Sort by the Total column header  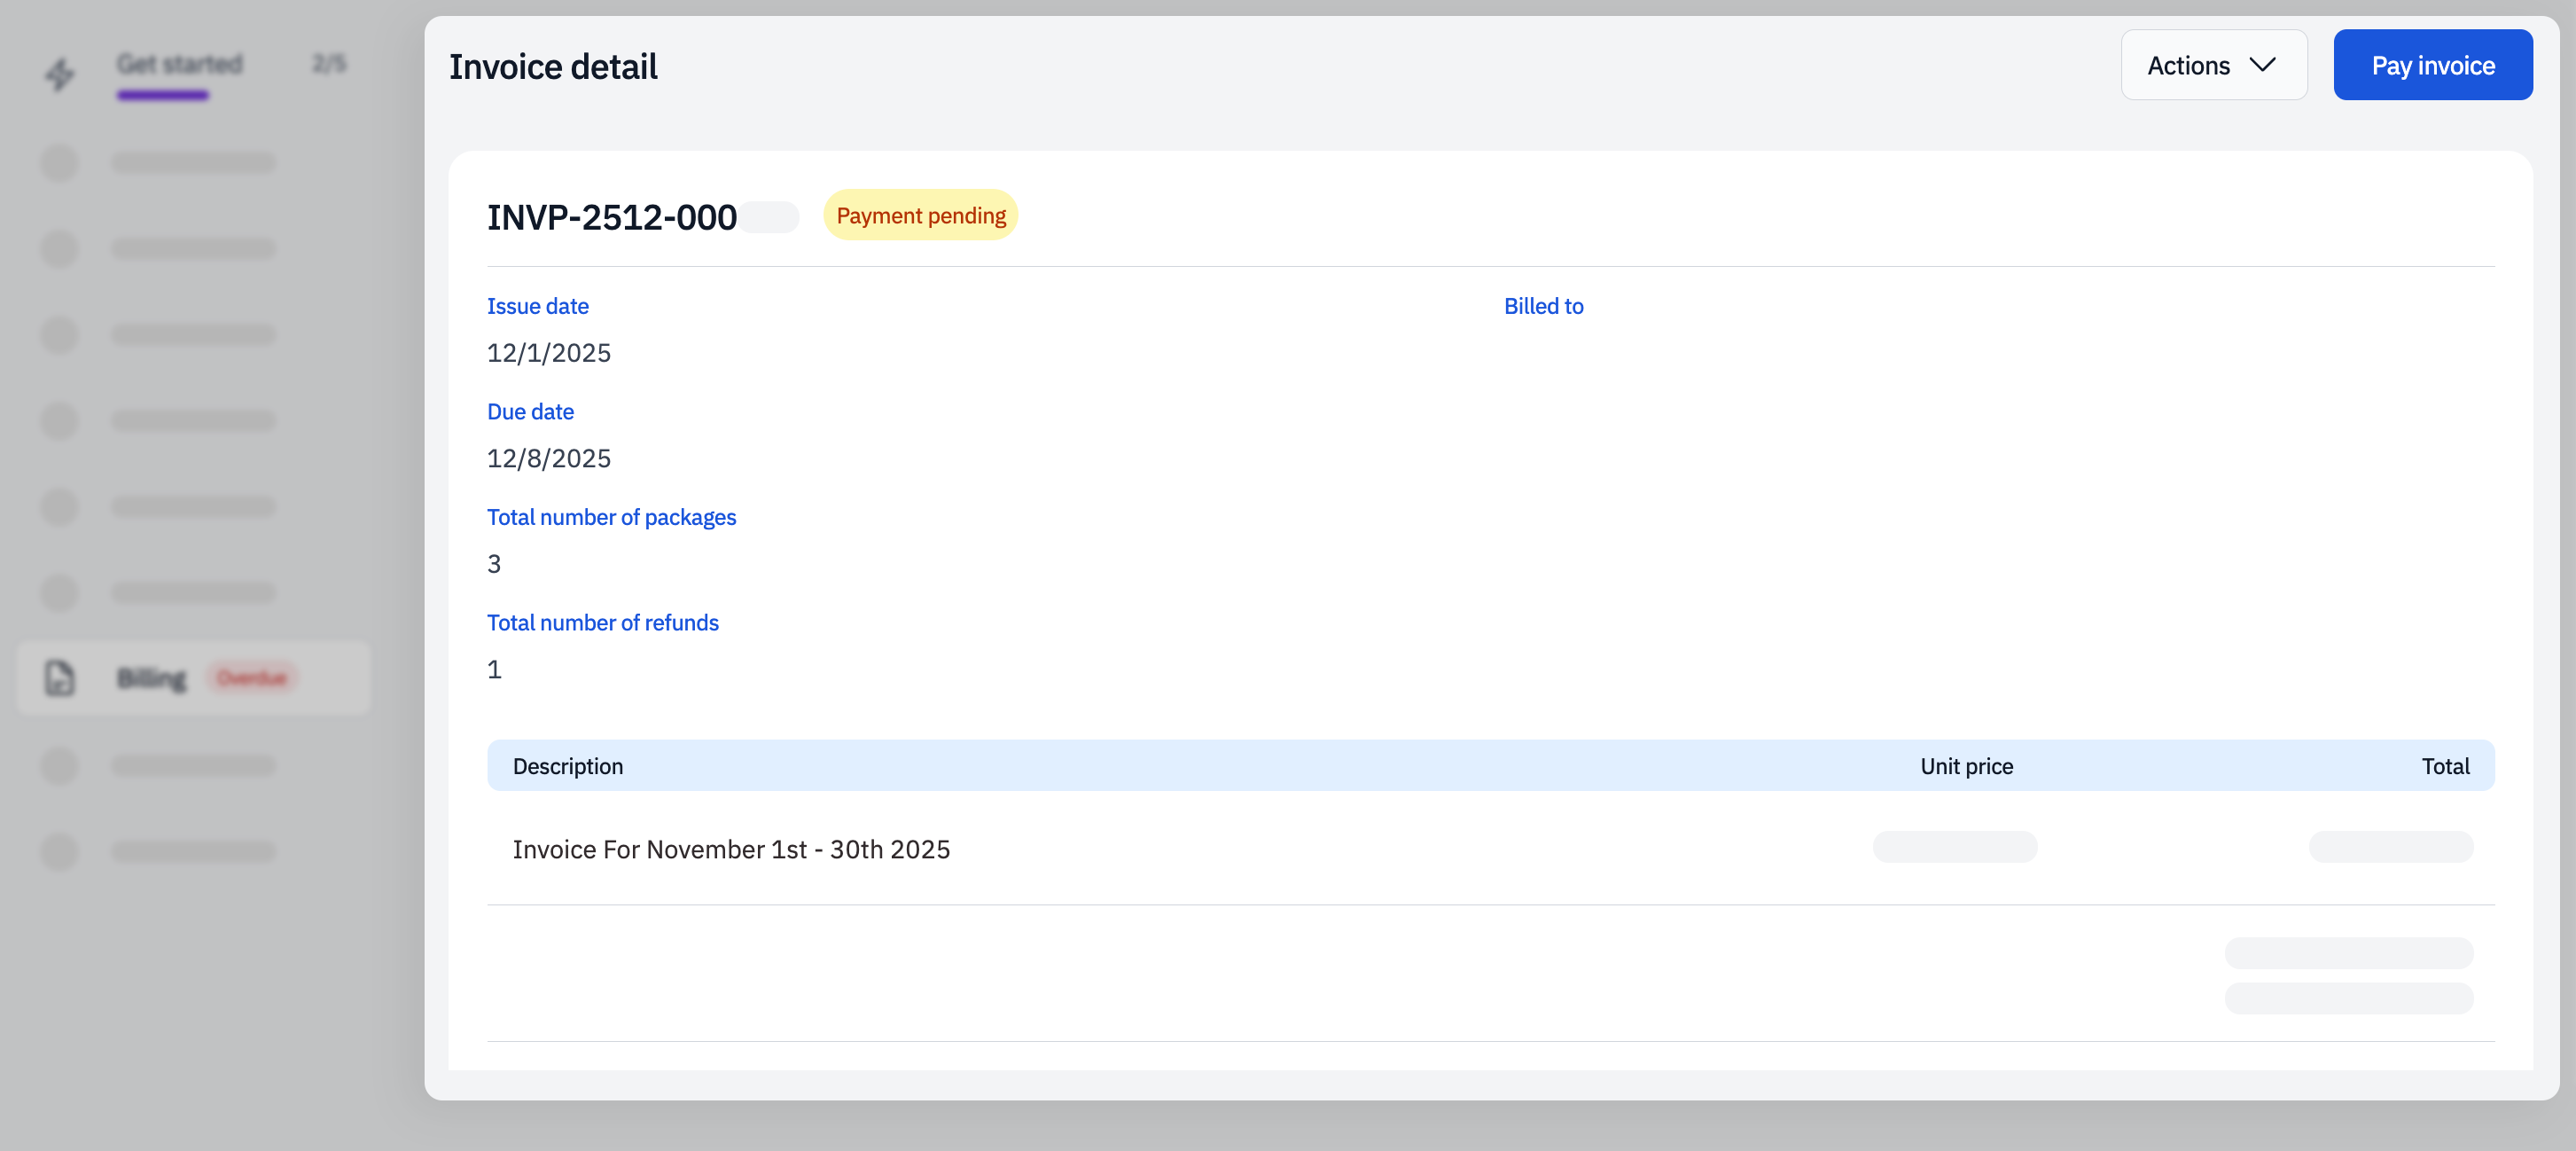[x=2445, y=766]
